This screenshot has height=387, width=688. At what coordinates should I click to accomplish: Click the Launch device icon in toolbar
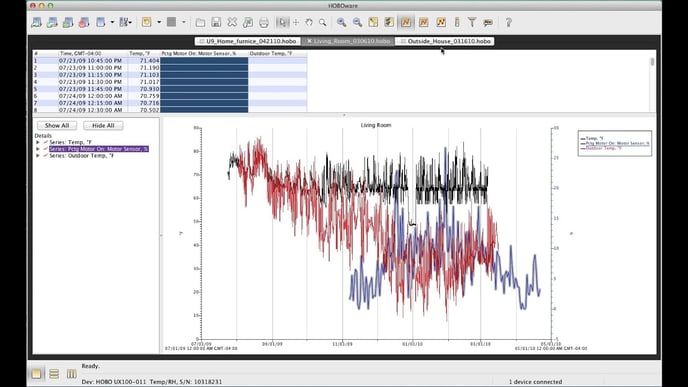(x=36, y=22)
